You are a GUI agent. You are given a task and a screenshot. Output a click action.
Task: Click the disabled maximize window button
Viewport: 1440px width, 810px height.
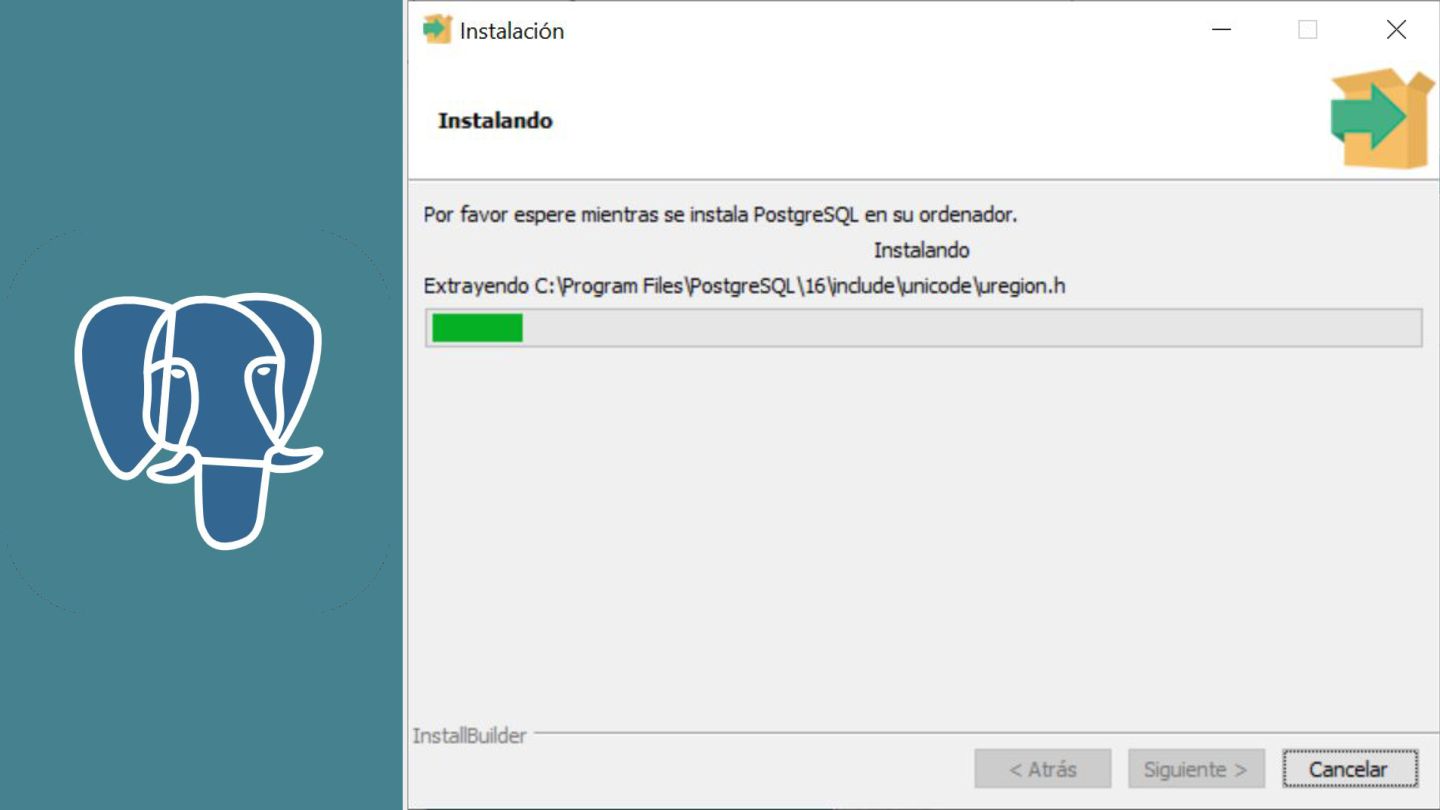click(1308, 30)
